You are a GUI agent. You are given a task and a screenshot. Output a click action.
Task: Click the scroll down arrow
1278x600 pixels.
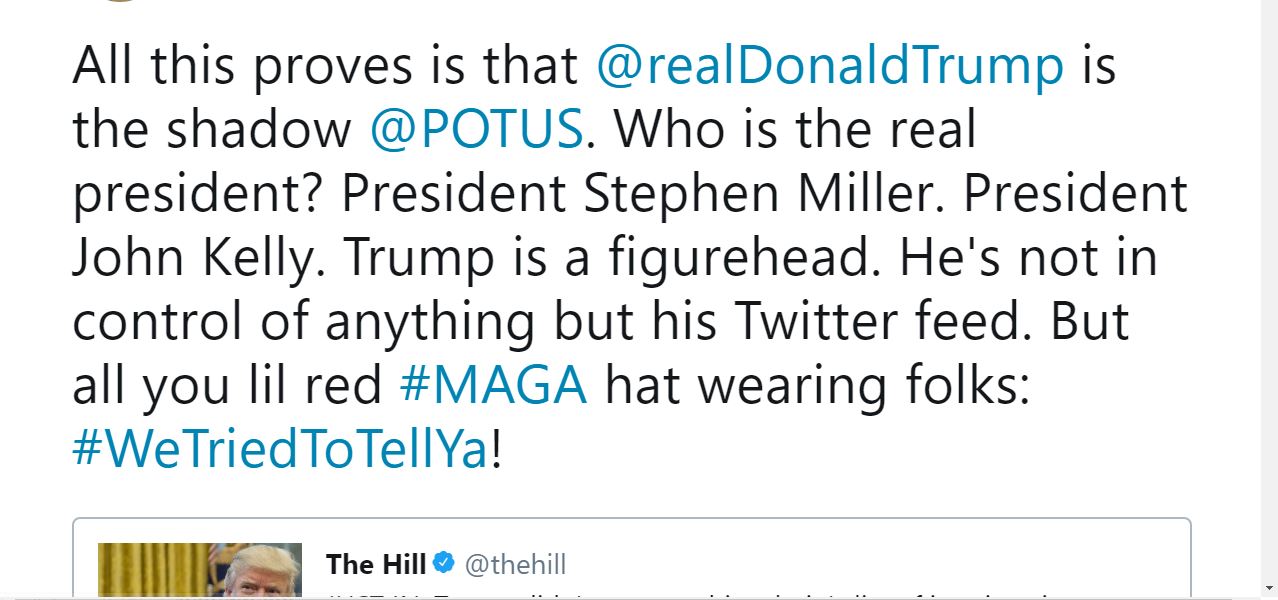[x=1267, y=586]
